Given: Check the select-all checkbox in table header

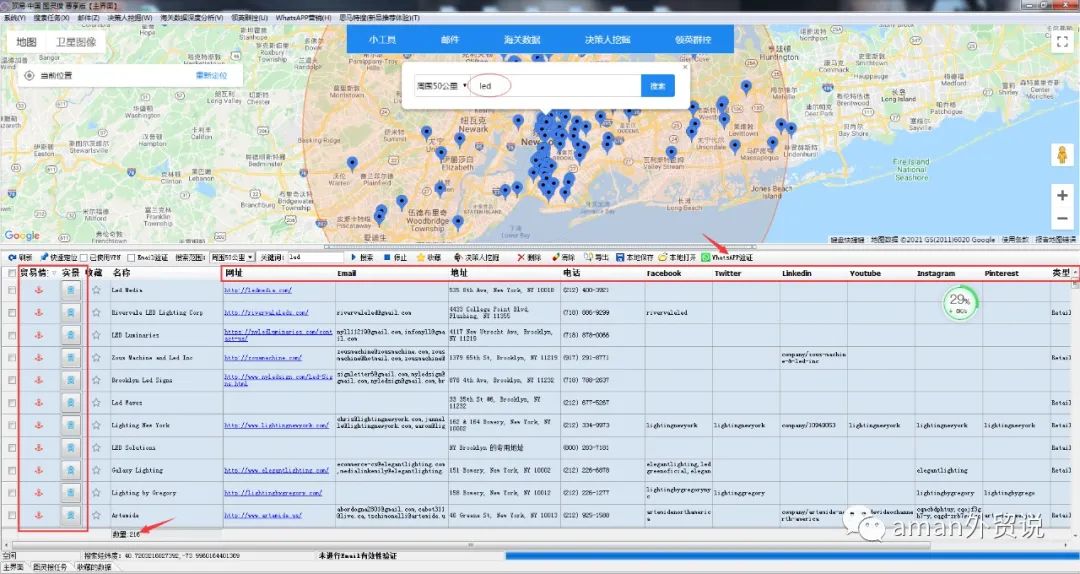Looking at the screenshot, I should [12, 273].
